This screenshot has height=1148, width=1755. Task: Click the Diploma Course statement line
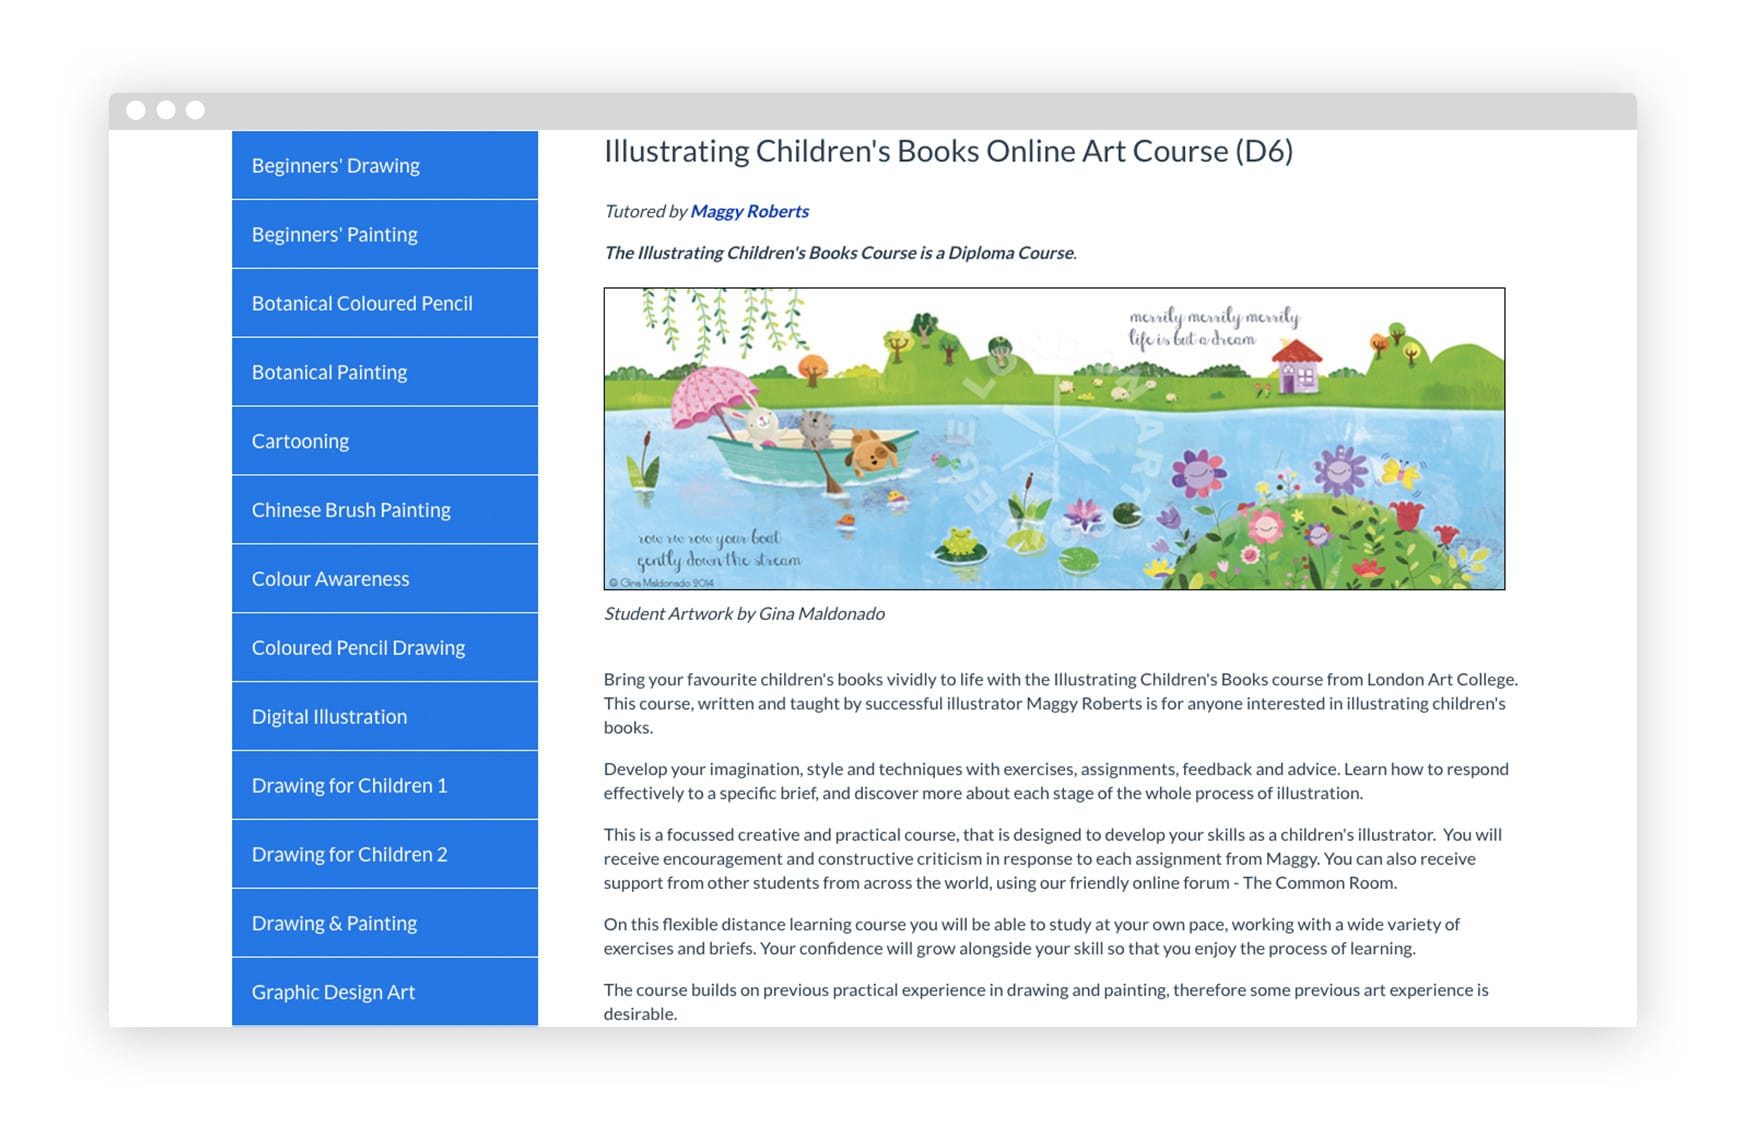click(840, 253)
